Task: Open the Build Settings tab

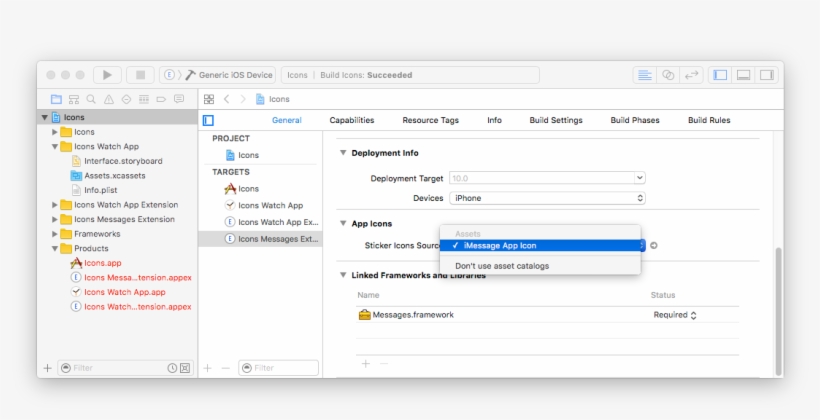Action: click(x=556, y=120)
